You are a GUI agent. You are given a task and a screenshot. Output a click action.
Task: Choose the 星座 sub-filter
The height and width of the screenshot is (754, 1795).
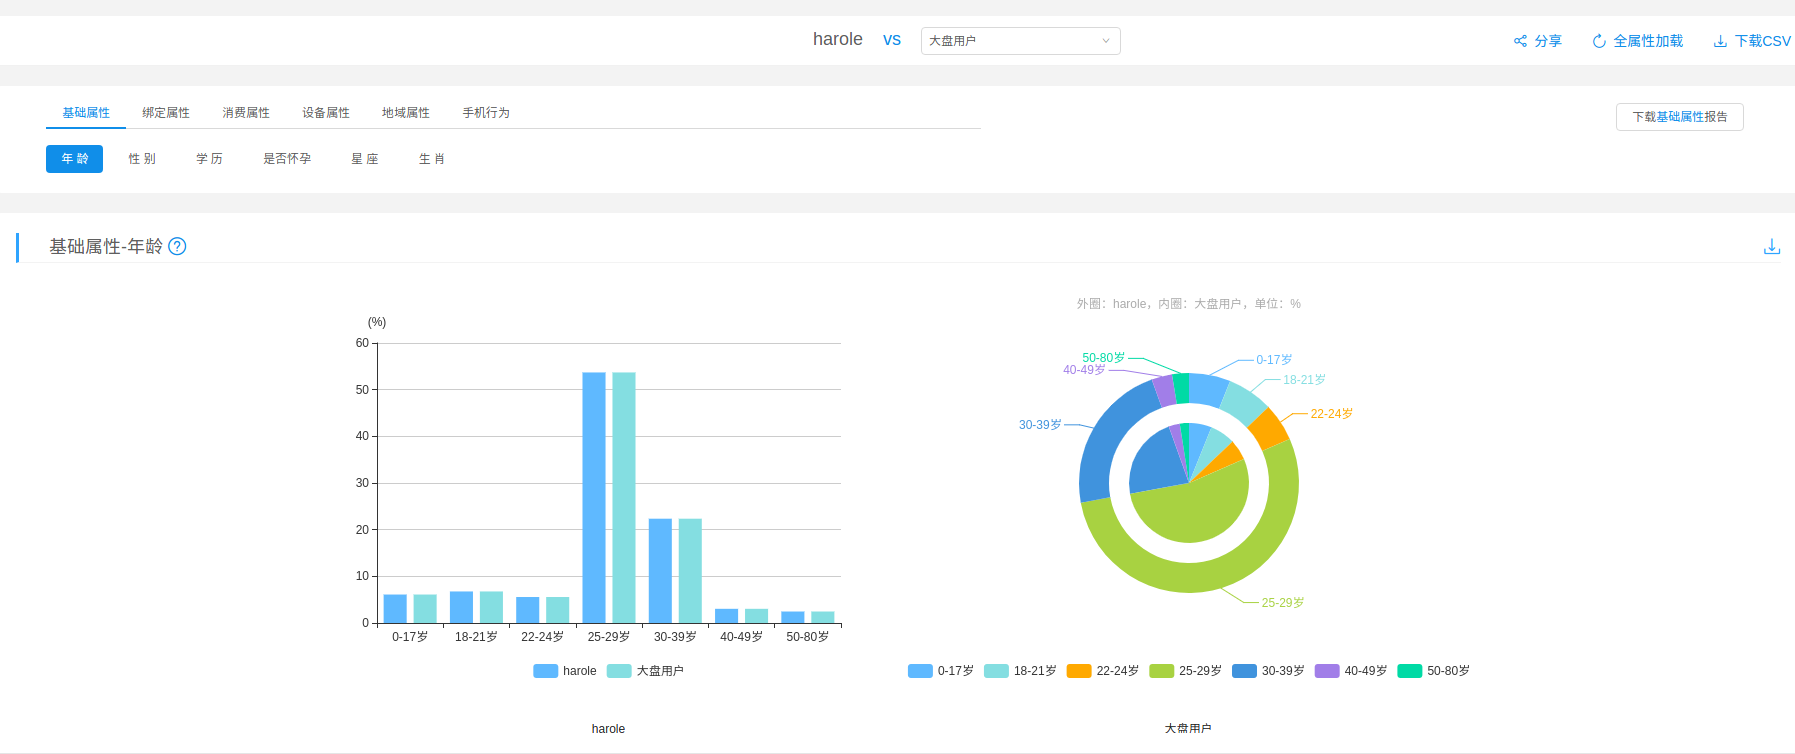tap(365, 159)
